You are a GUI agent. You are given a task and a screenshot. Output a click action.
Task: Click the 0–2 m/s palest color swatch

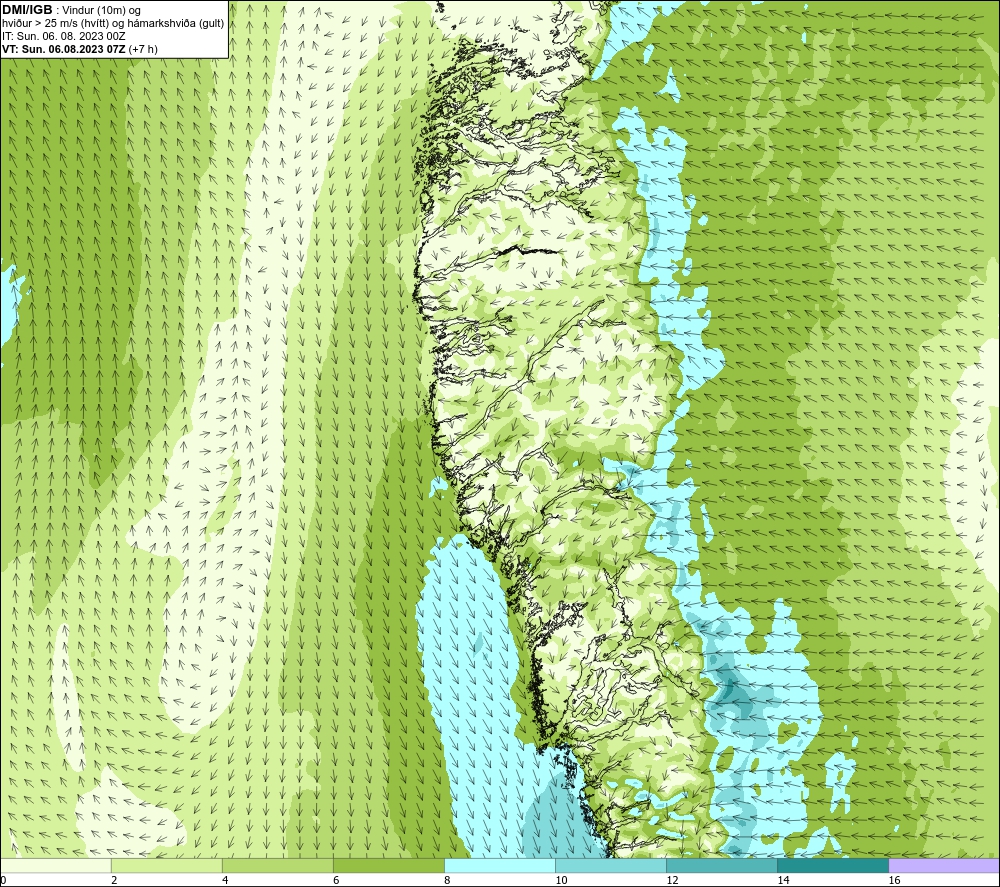[56, 865]
